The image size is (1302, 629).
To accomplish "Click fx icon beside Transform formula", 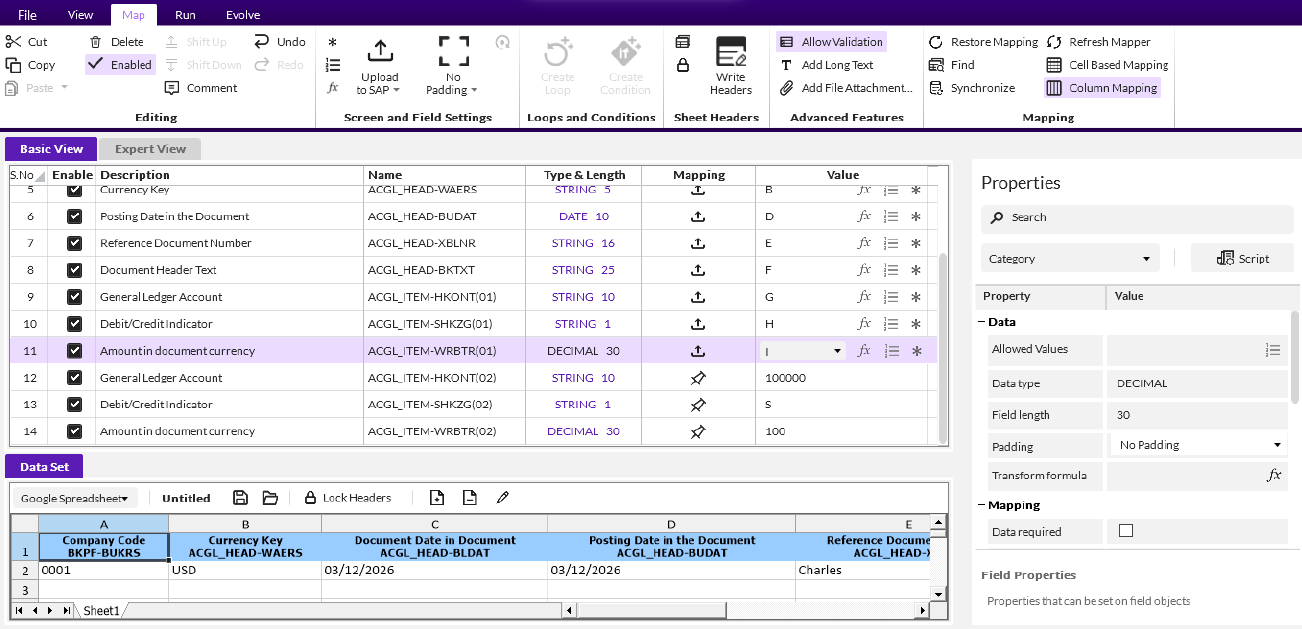I will pos(1274,476).
